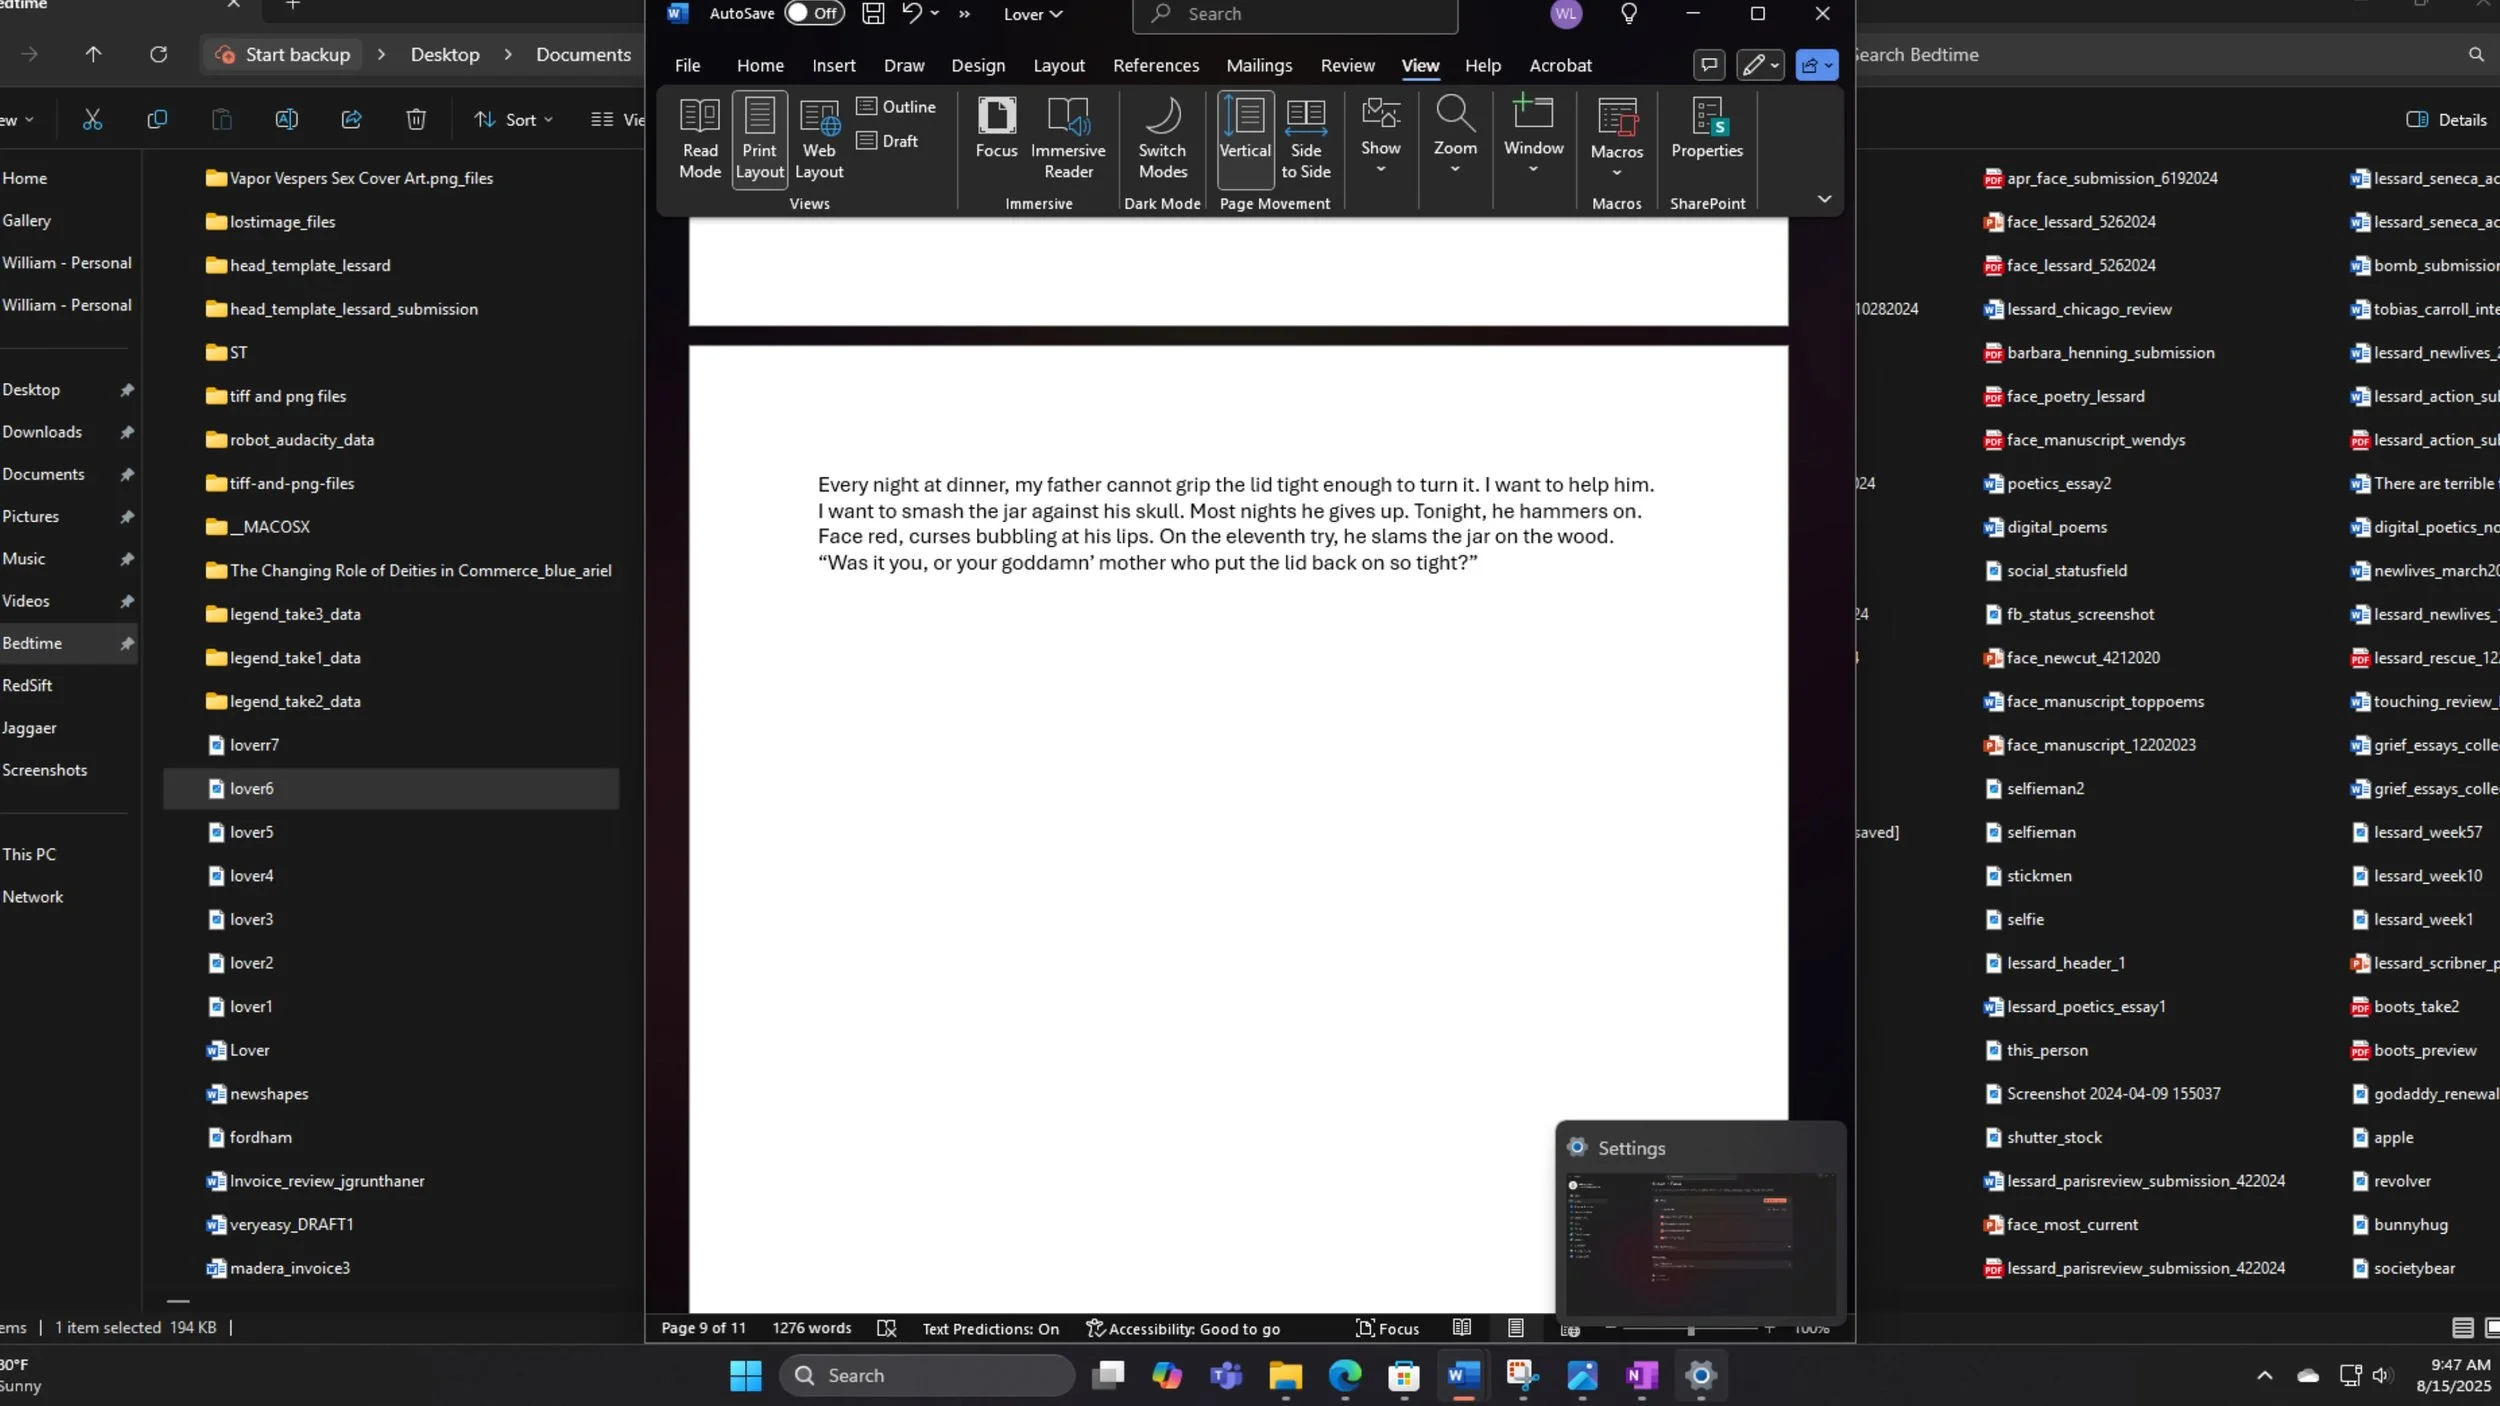Screen dimensions: 2500x1406
Task: Click the Windows Start button
Action: point(745,1376)
